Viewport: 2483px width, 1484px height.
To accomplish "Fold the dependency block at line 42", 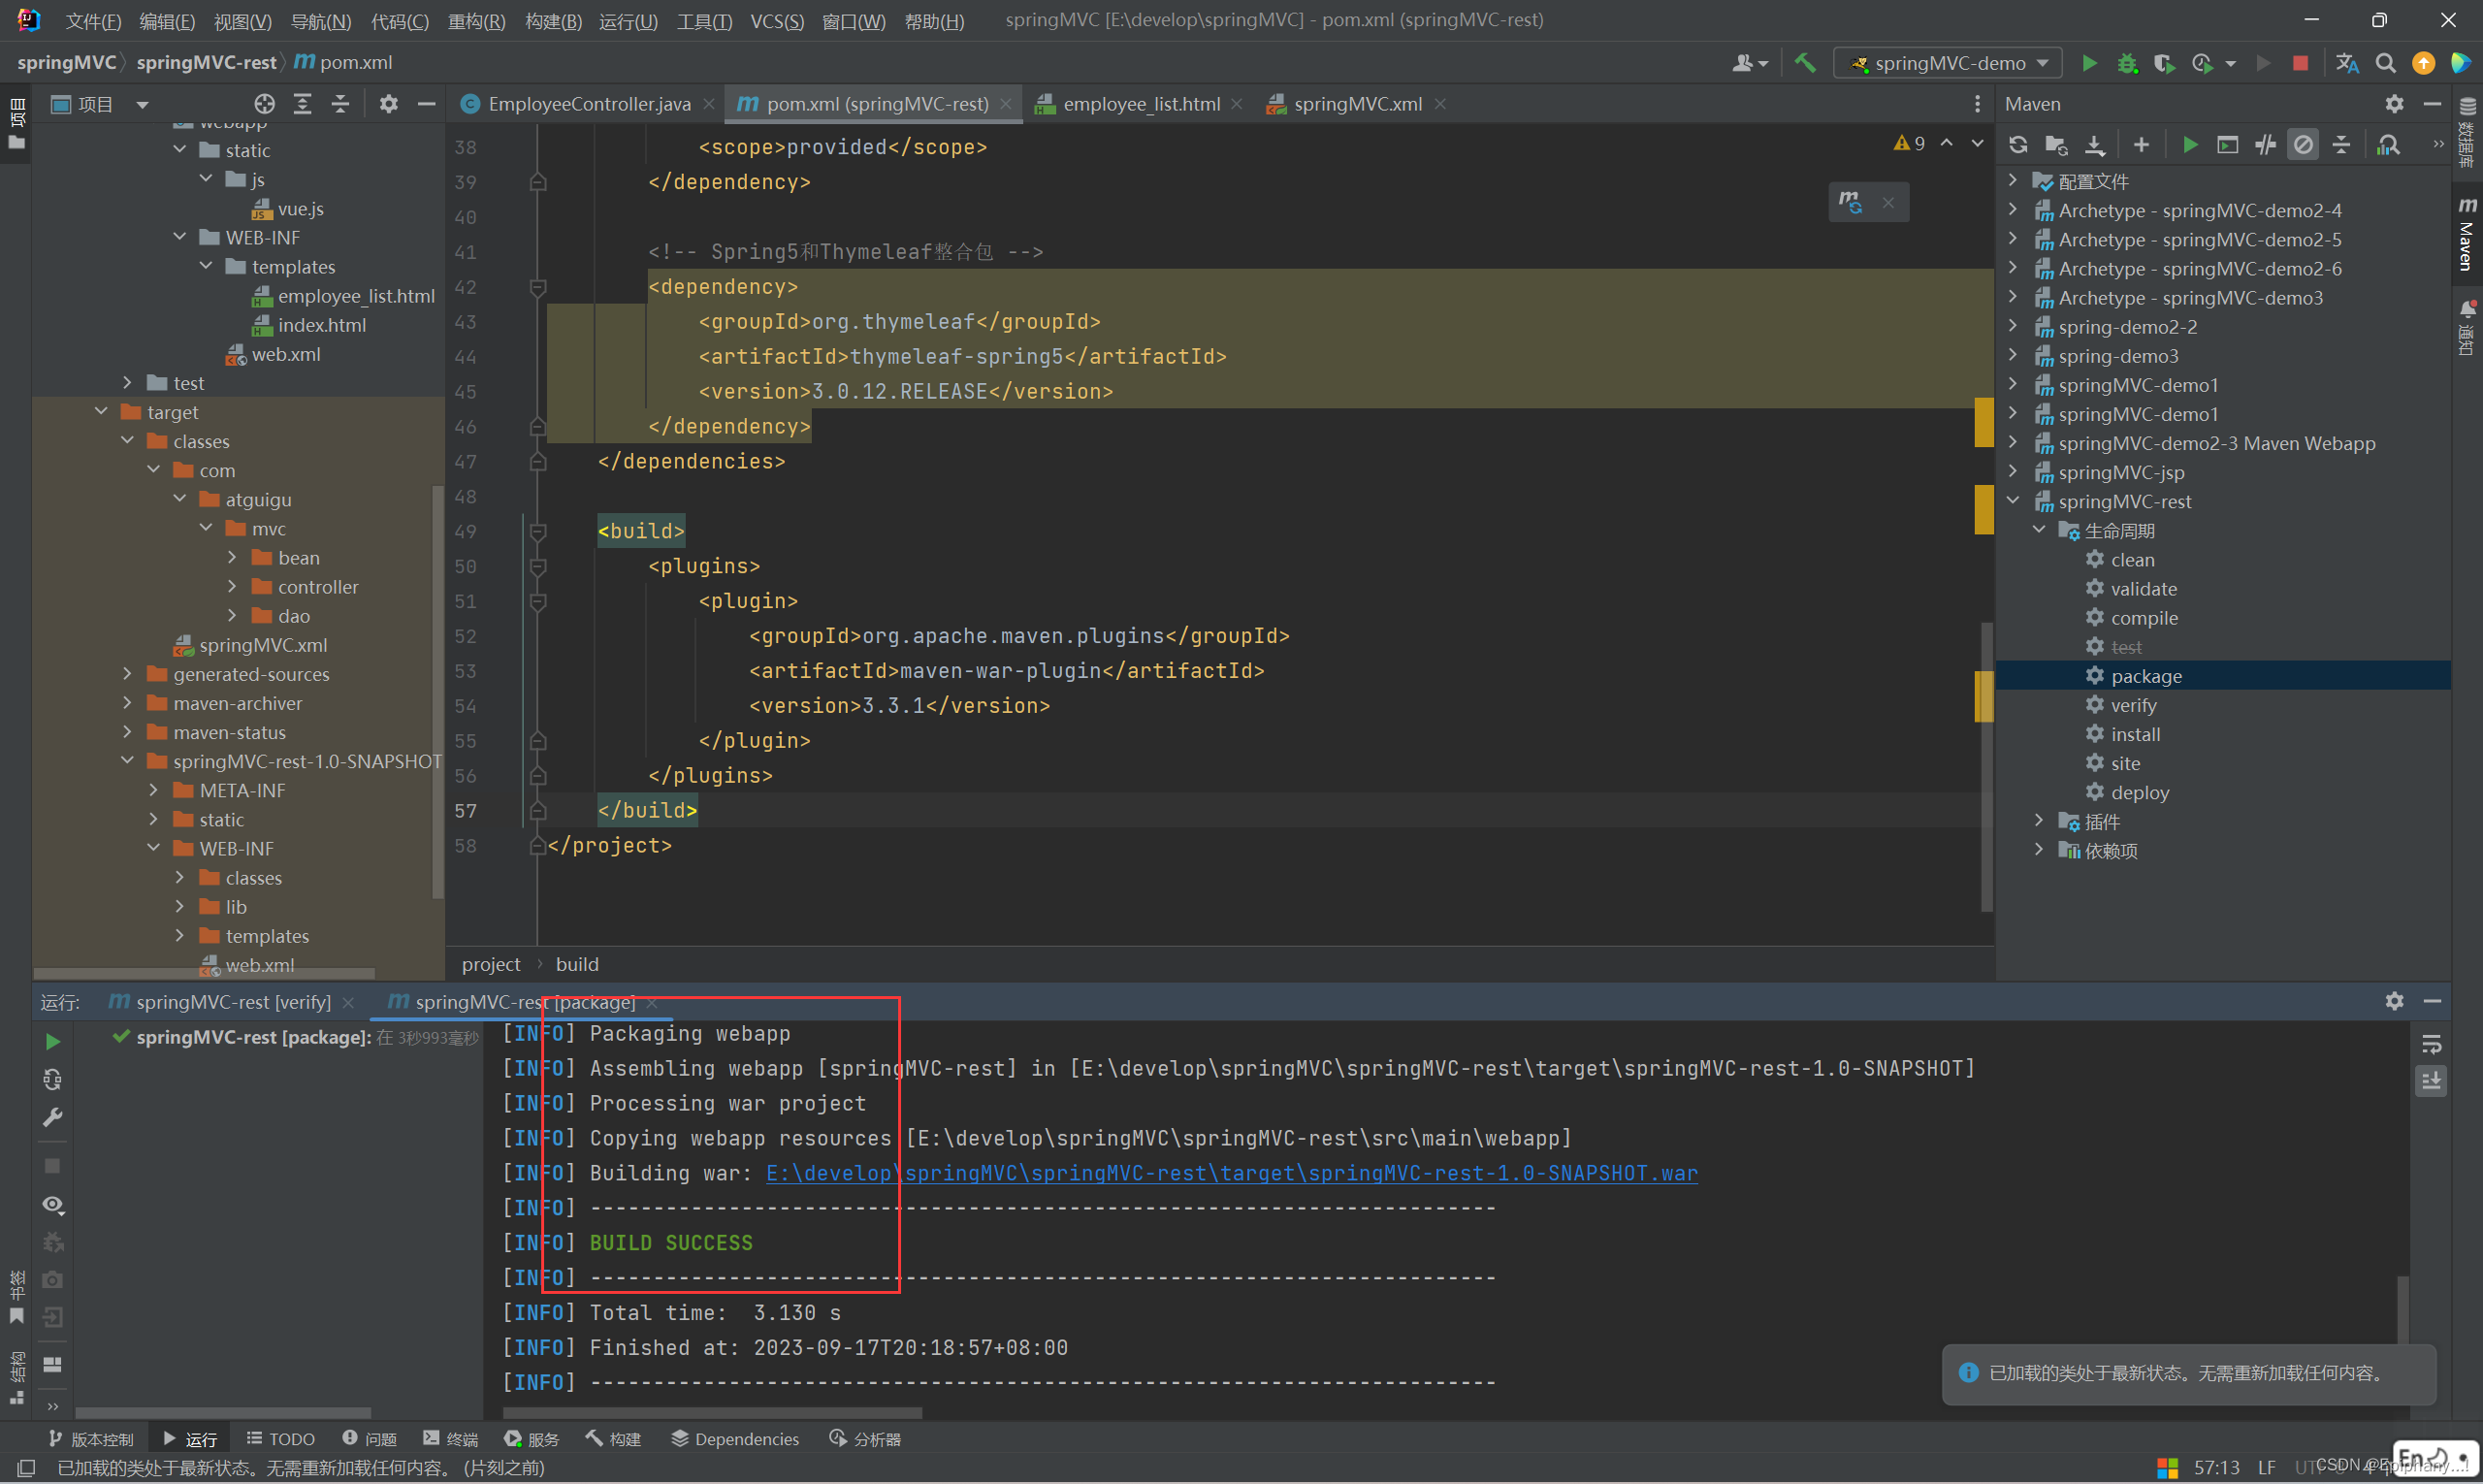I will 537,287.
